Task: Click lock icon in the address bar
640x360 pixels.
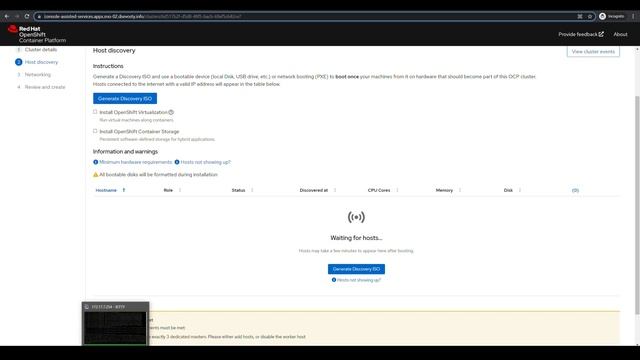Action: [39, 17]
